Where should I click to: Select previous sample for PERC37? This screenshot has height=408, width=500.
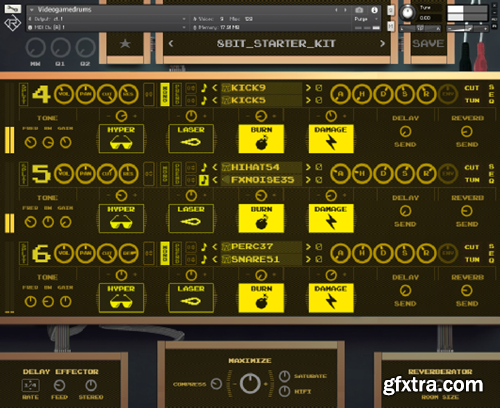(x=215, y=247)
